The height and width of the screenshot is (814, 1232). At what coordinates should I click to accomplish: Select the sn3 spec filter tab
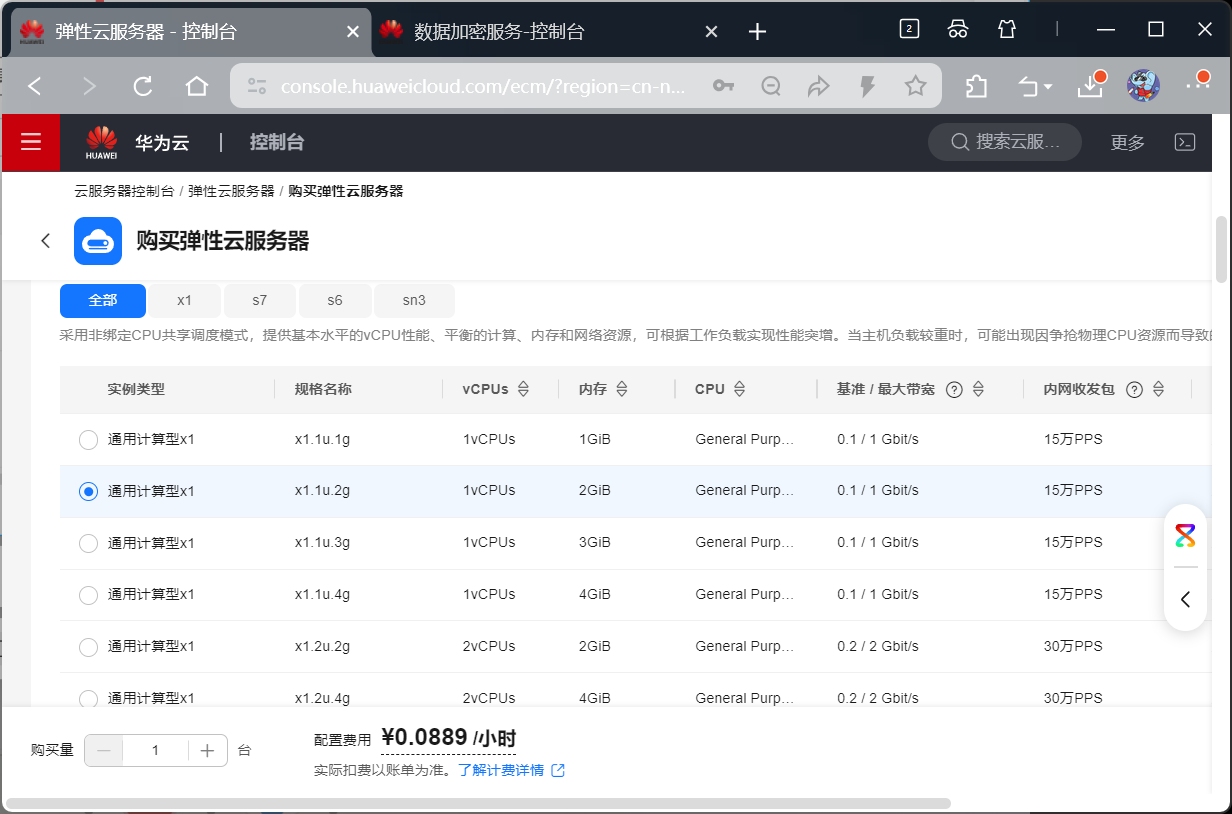pyautogui.click(x=414, y=300)
